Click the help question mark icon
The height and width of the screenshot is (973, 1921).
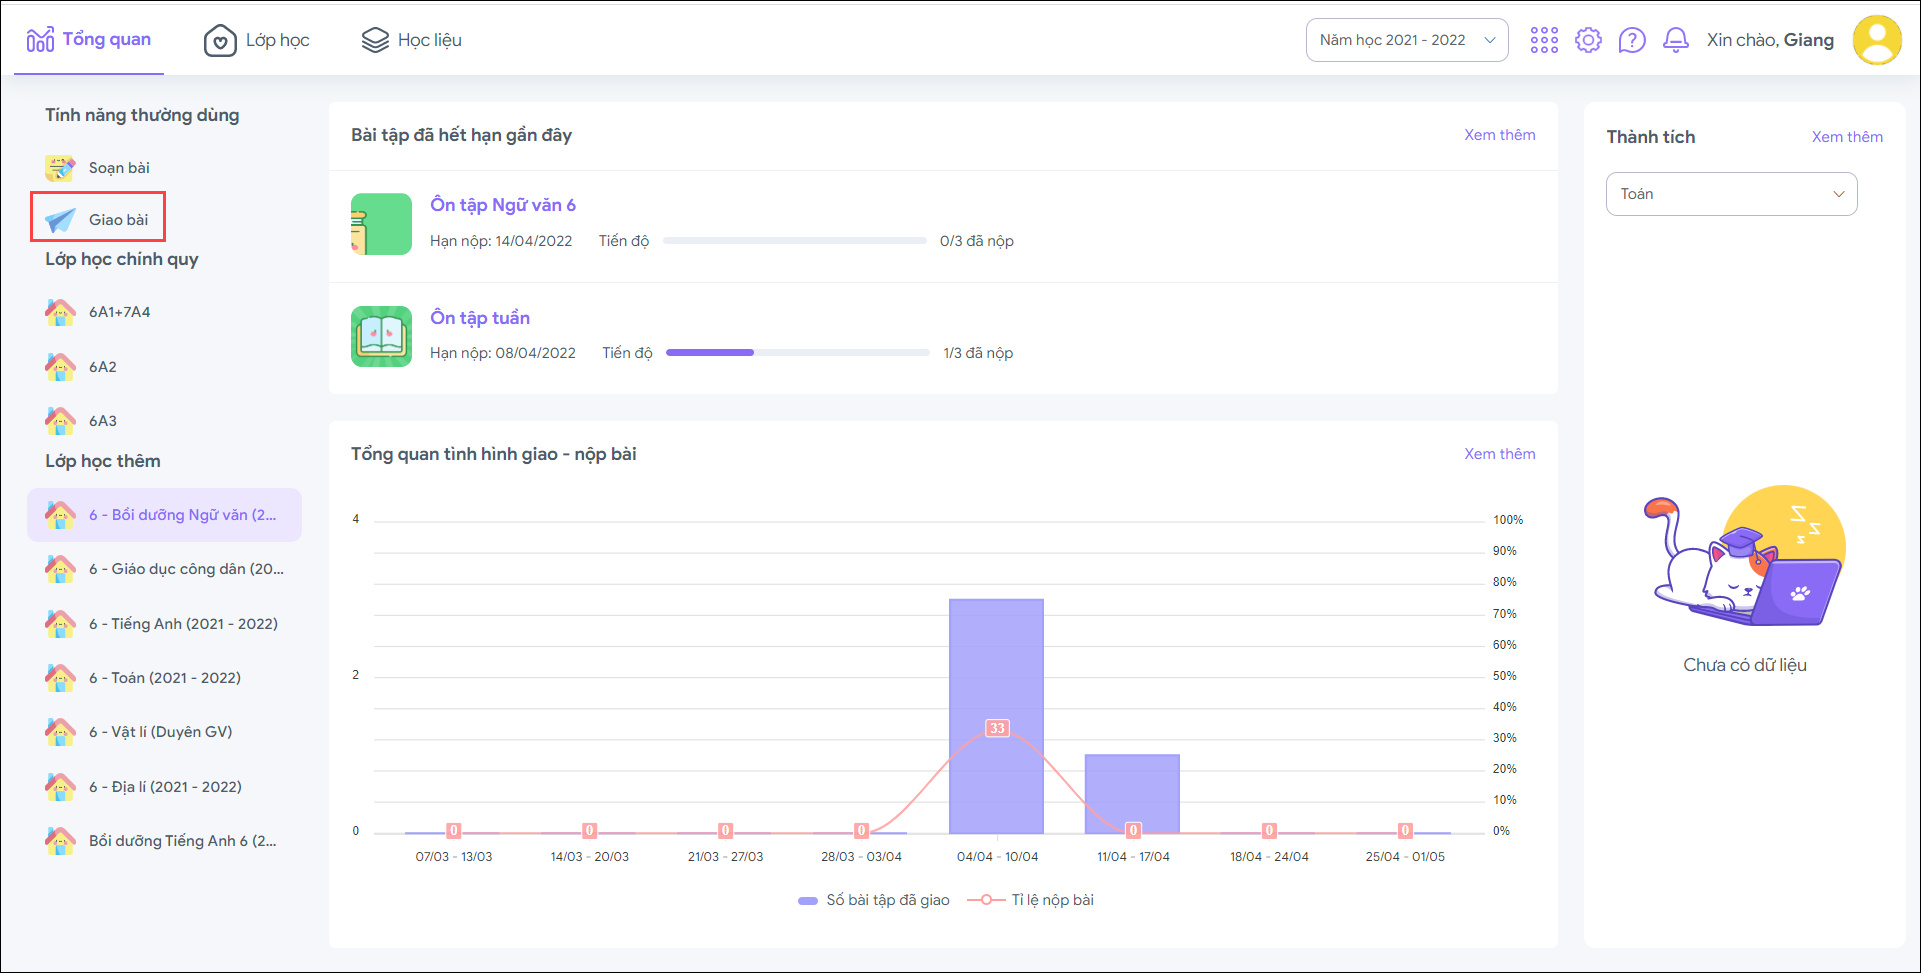tap(1632, 40)
